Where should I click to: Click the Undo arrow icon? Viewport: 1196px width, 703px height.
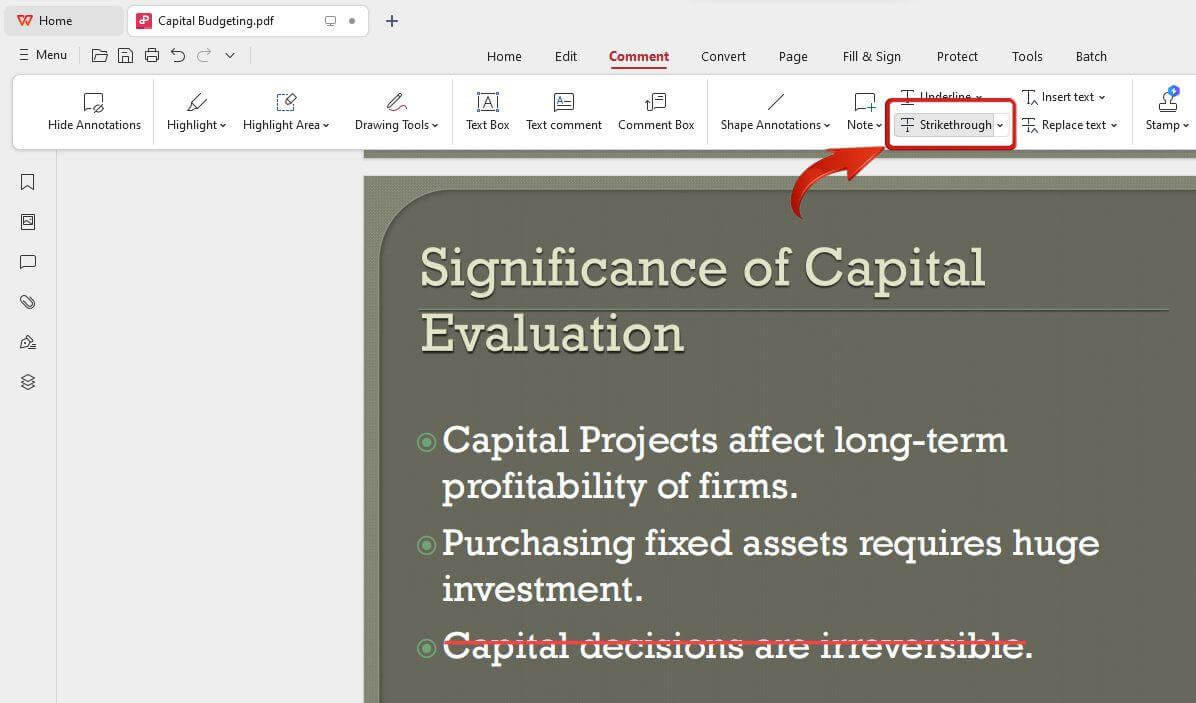tap(178, 56)
